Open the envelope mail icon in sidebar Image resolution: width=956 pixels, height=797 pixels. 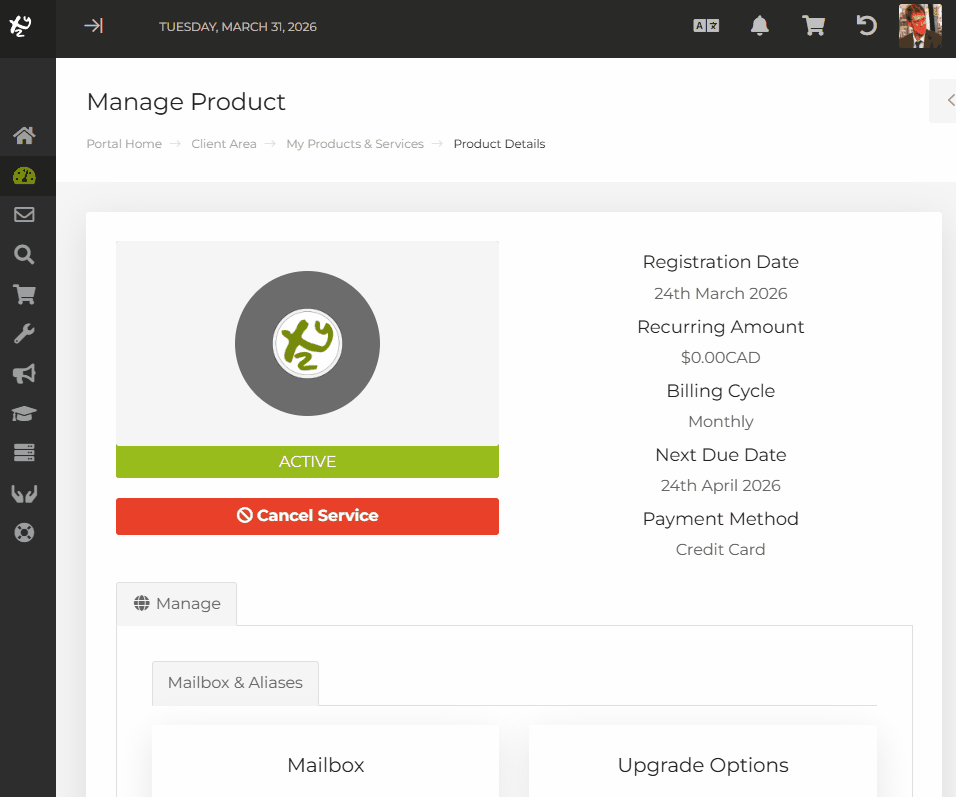coord(24,215)
